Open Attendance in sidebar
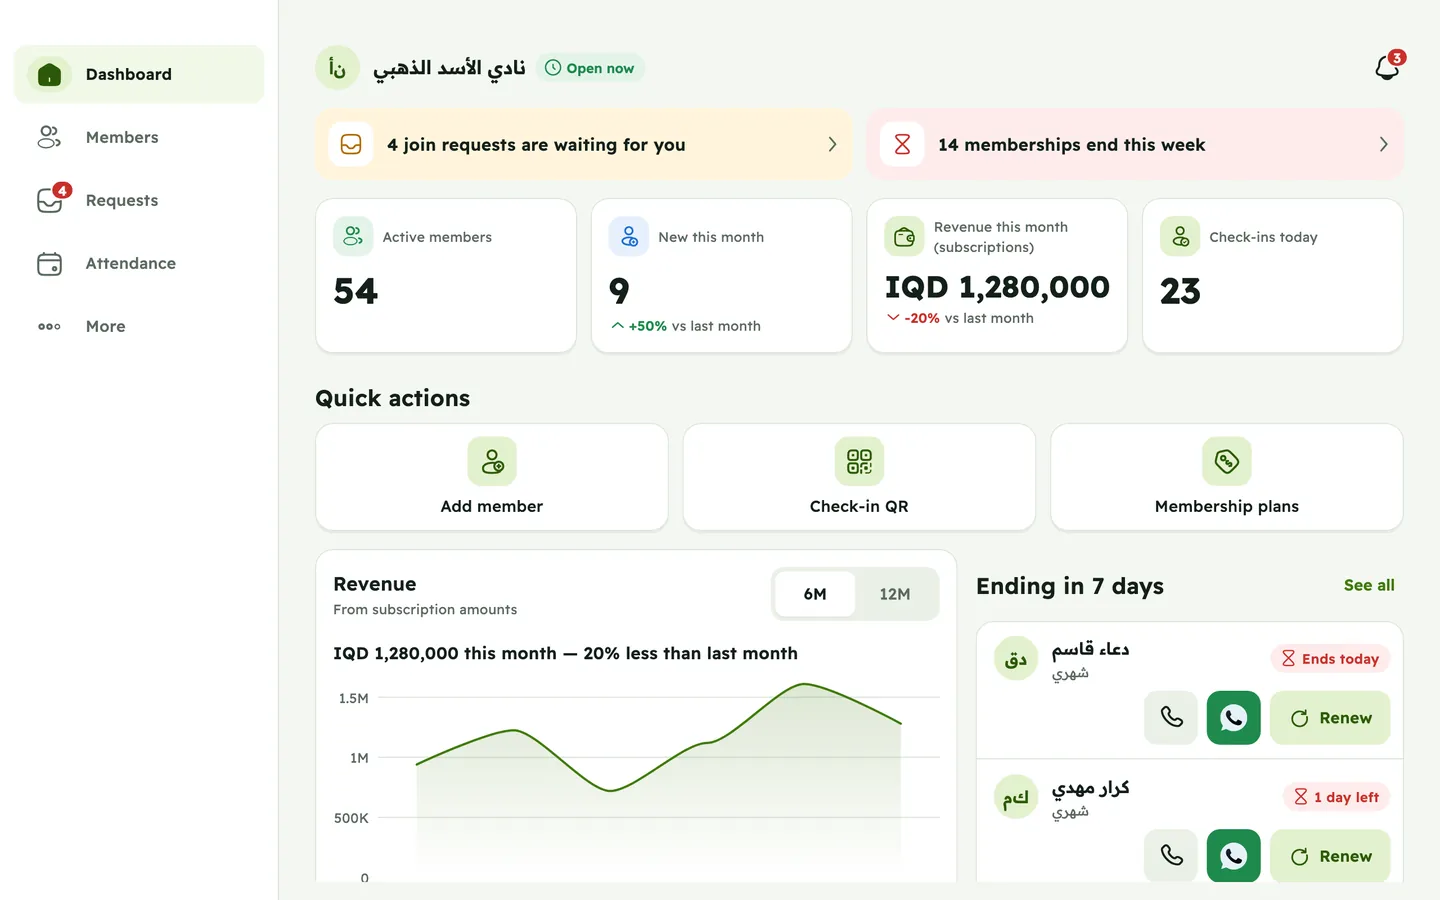This screenshot has width=1440, height=900. [x=139, y=263]
